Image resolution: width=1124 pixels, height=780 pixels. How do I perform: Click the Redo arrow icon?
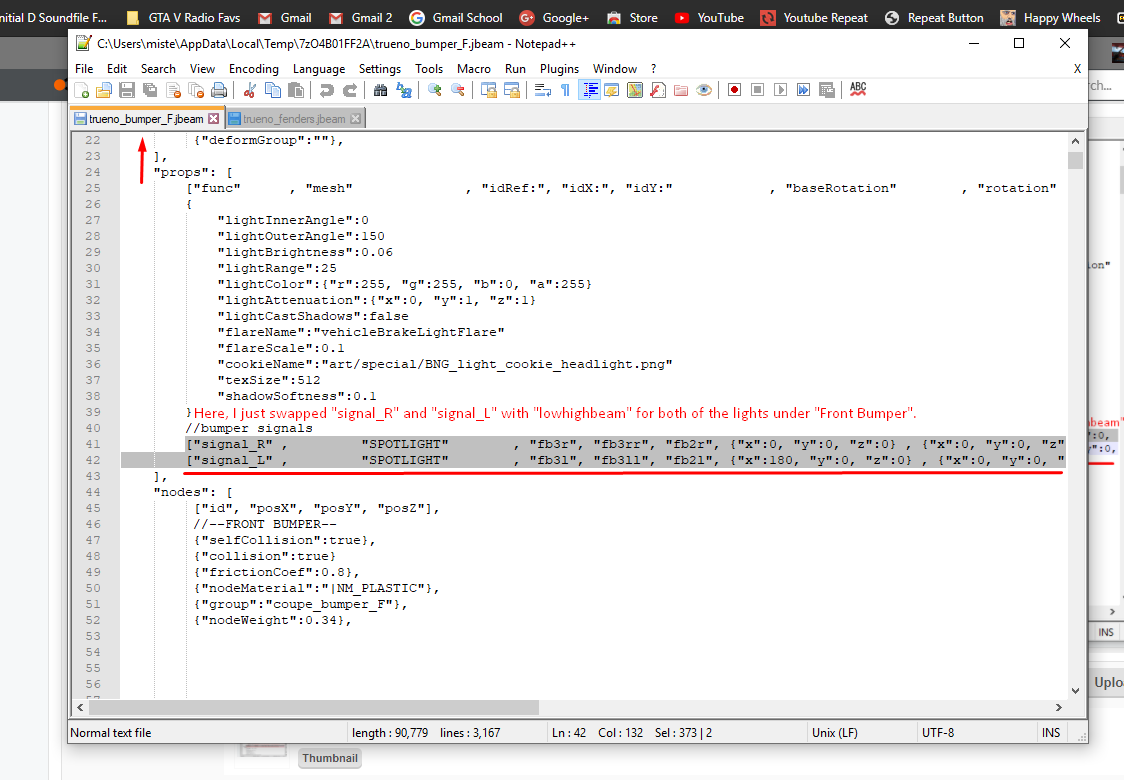click(350, 90)
